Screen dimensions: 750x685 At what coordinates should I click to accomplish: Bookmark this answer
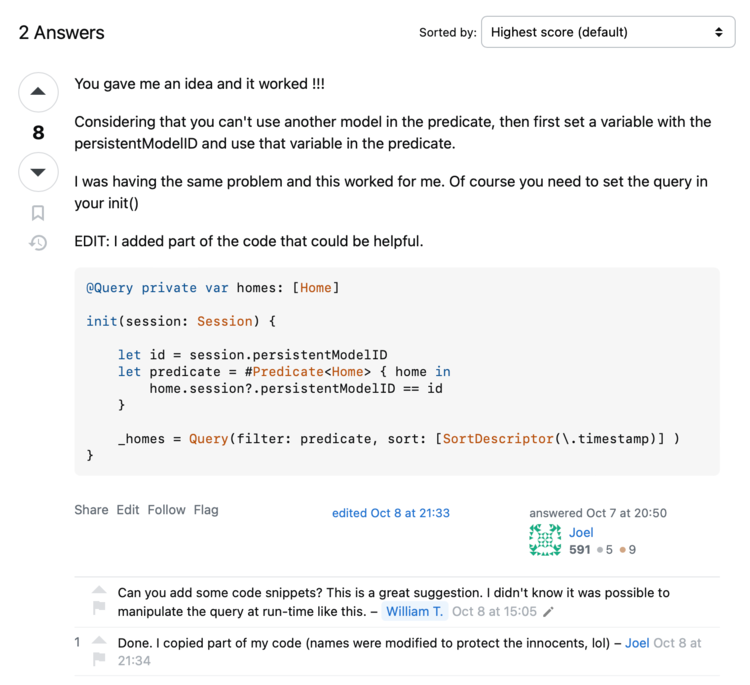click(38, 213)
